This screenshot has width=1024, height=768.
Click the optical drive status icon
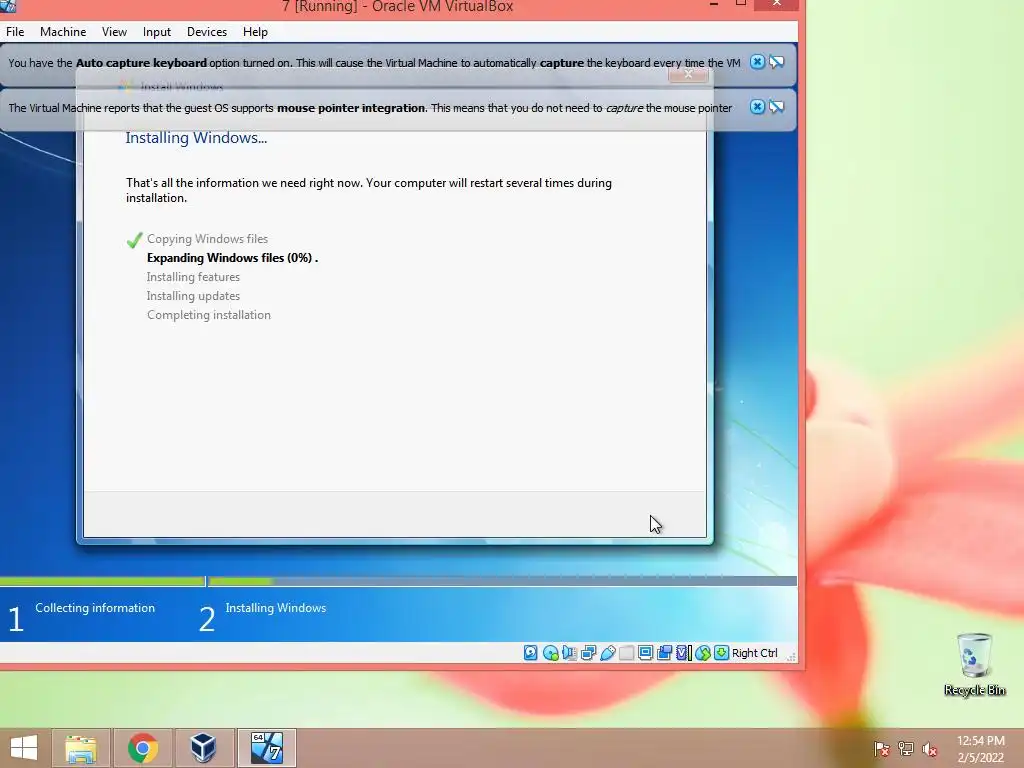pyautogui.click(x=551, y=652)
